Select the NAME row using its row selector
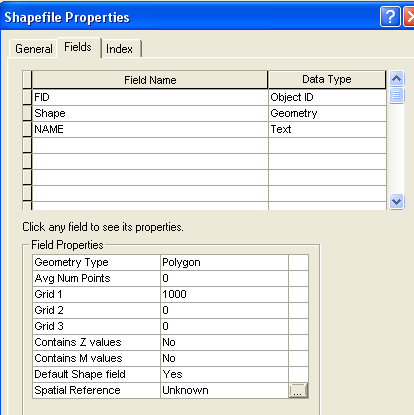 27,129
